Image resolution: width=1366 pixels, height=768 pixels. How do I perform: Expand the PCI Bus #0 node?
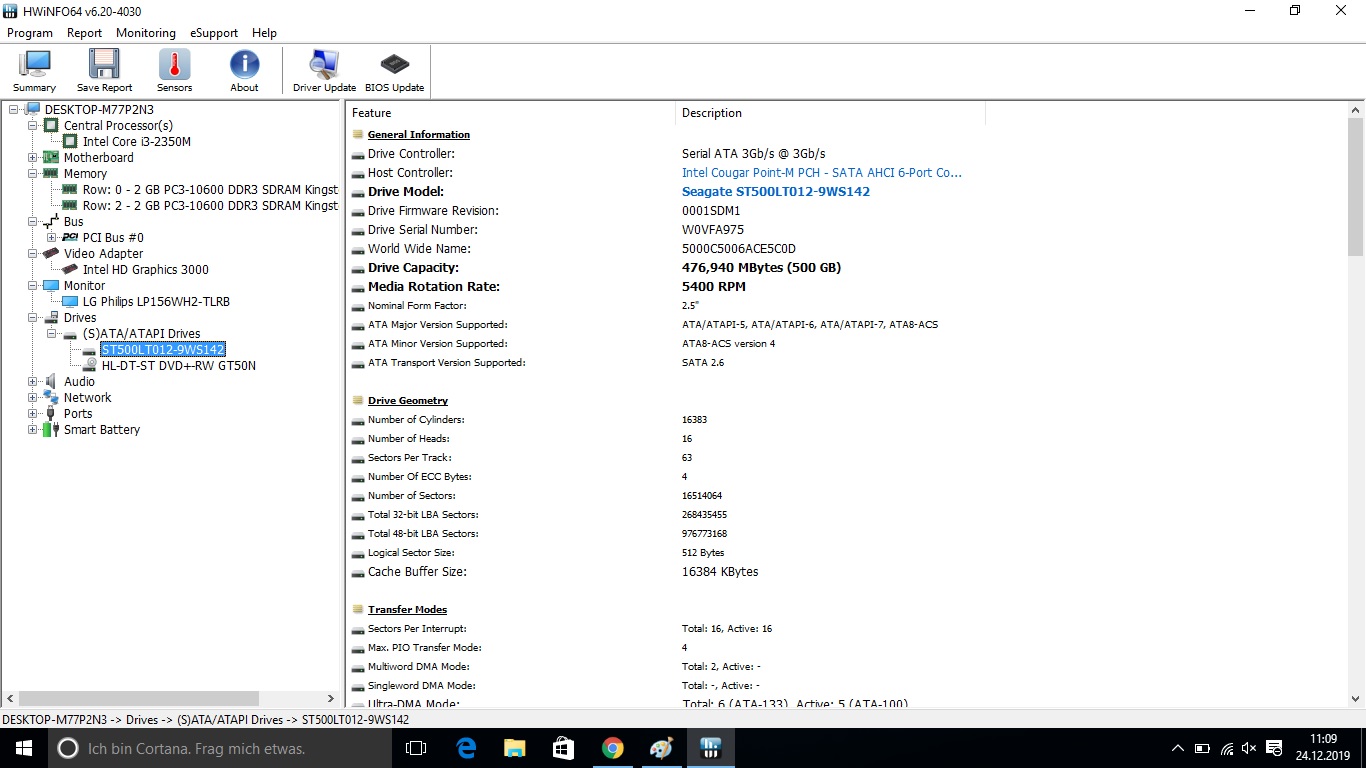pos(51,238)
